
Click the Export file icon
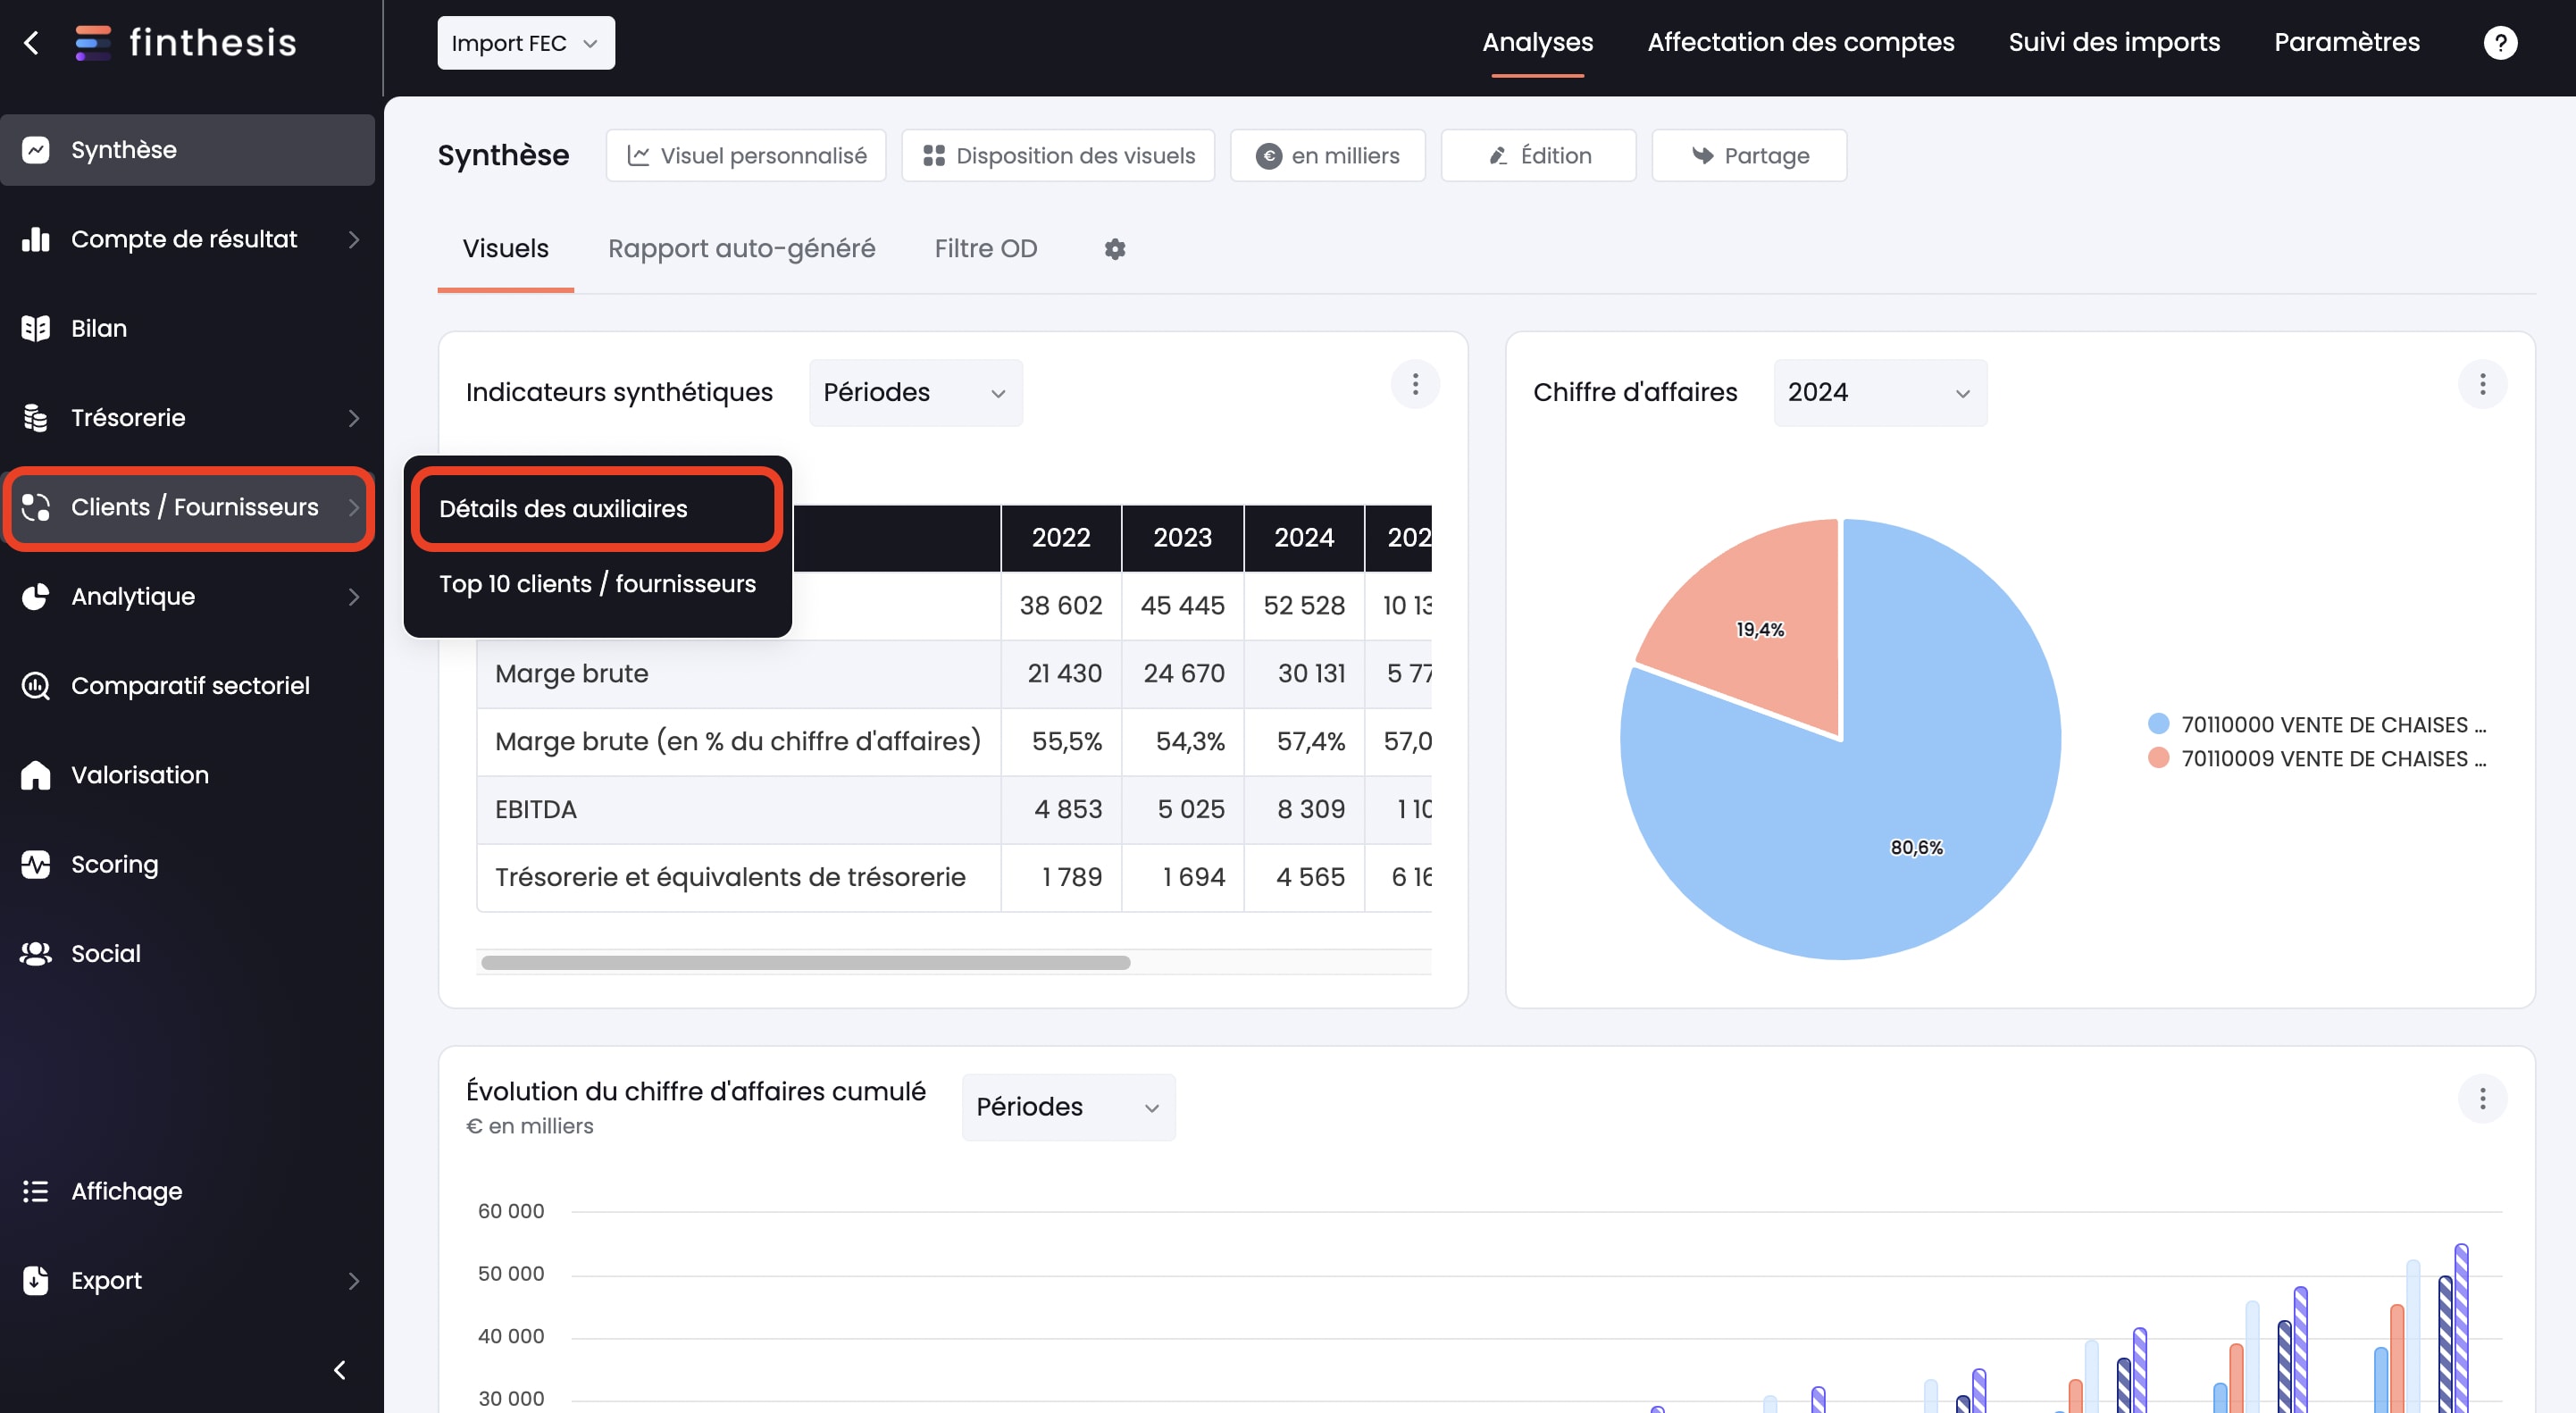tap(36, 1281)
